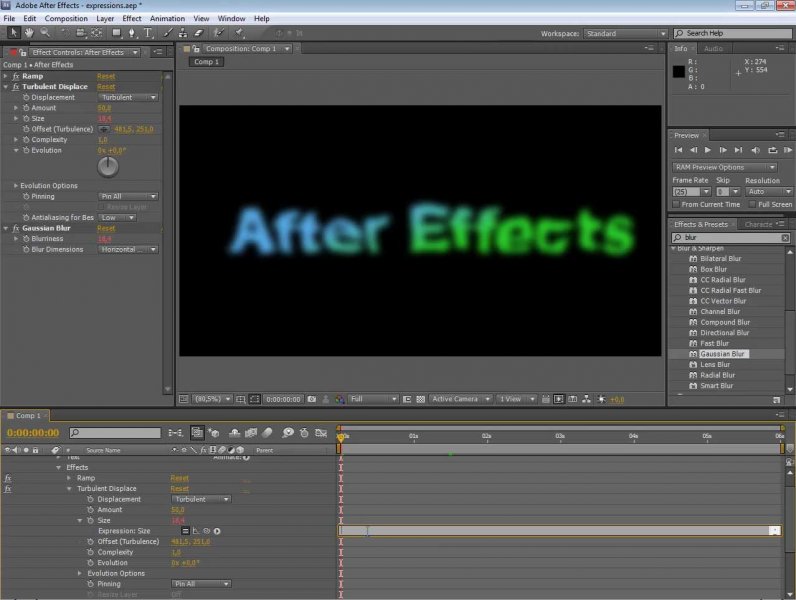Collapse the Turbulent Displace effect in timeline

70,489
